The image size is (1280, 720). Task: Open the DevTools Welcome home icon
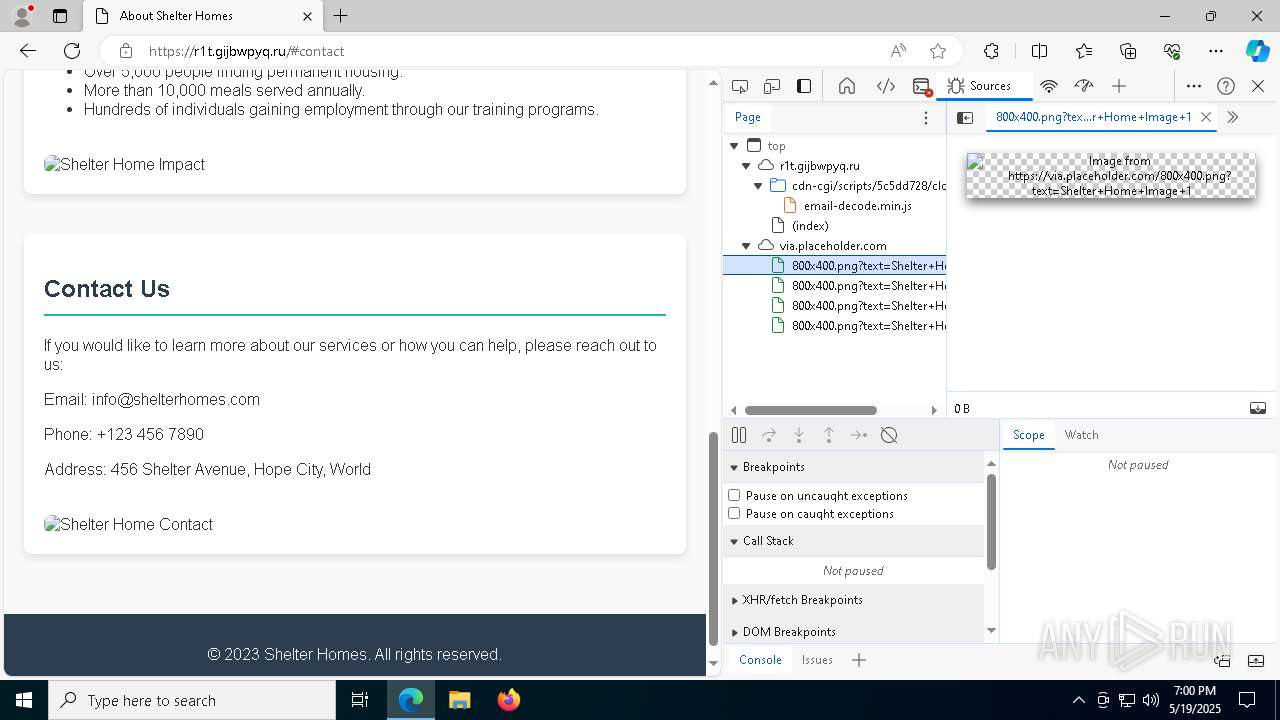[x=847, y=86]
